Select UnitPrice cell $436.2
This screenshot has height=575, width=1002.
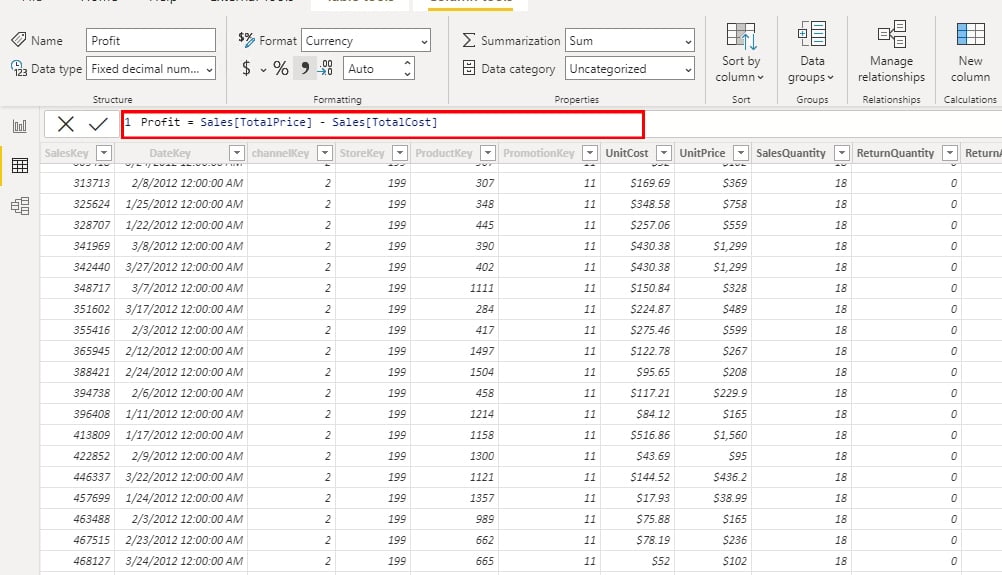(713, 477)
